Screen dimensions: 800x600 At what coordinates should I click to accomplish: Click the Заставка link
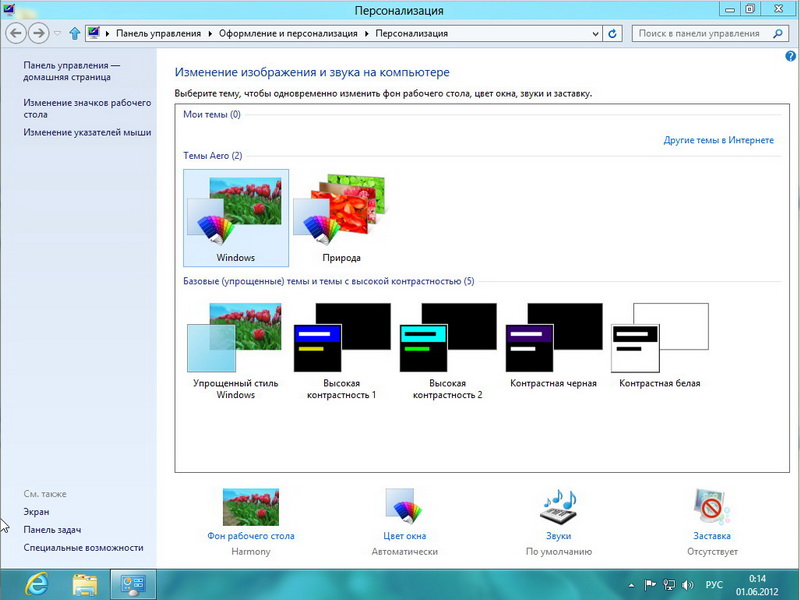(x=712, y=536)
